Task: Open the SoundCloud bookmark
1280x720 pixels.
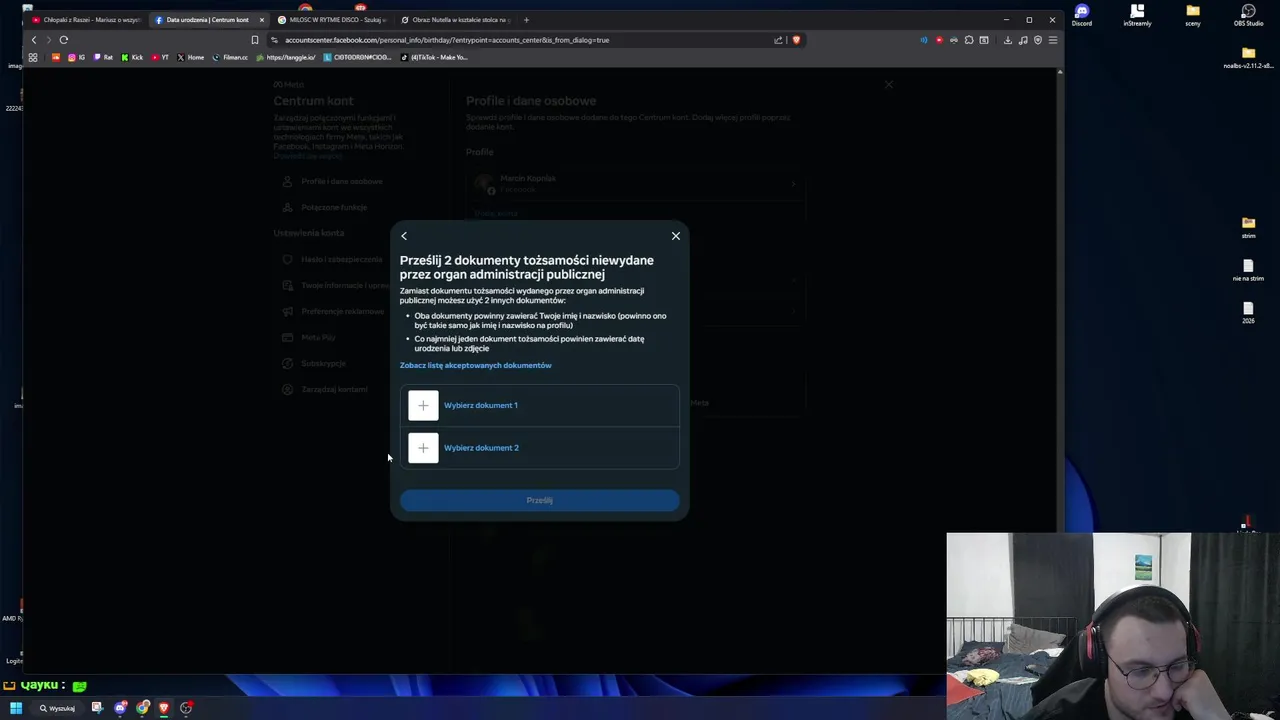Action: coord(55,57)
